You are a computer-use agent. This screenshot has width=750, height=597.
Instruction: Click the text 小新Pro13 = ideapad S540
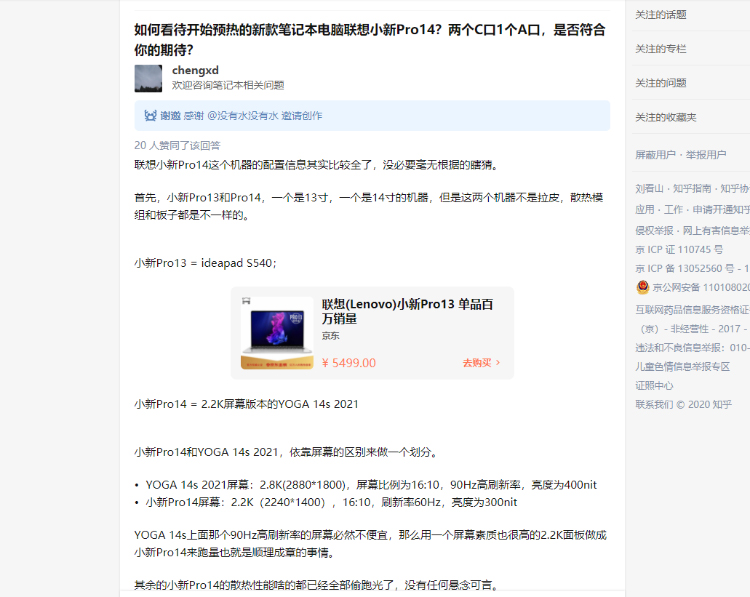point(205,263)
